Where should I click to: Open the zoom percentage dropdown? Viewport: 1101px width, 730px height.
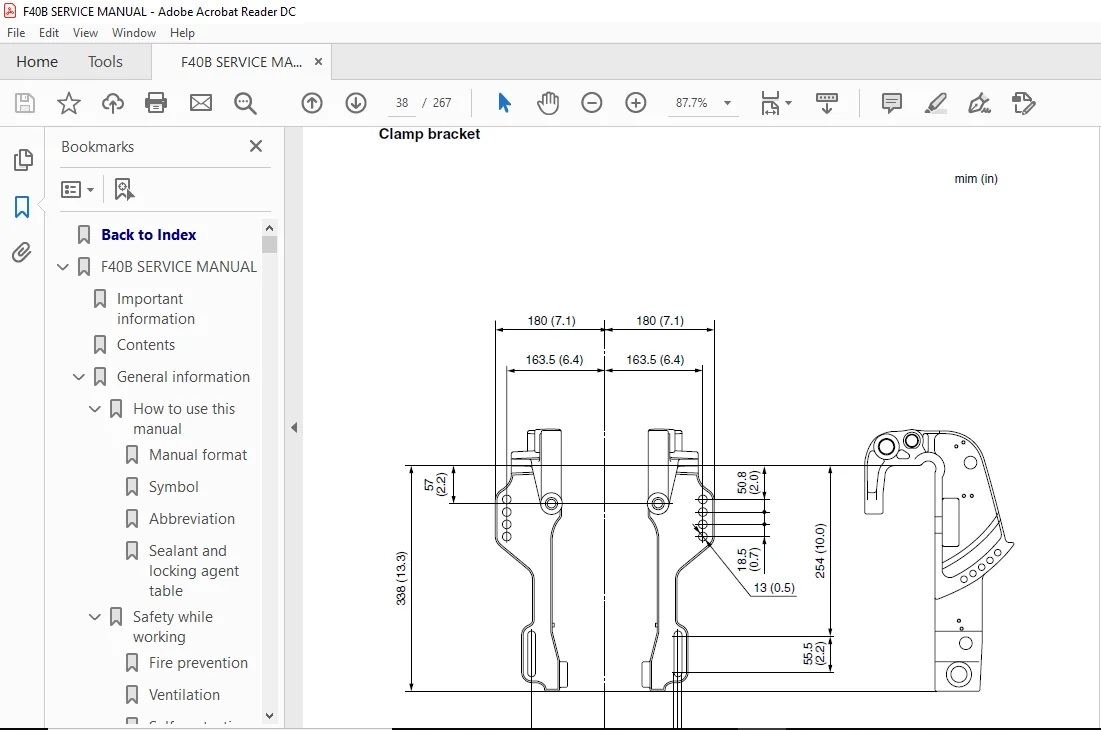pos(727,103)
